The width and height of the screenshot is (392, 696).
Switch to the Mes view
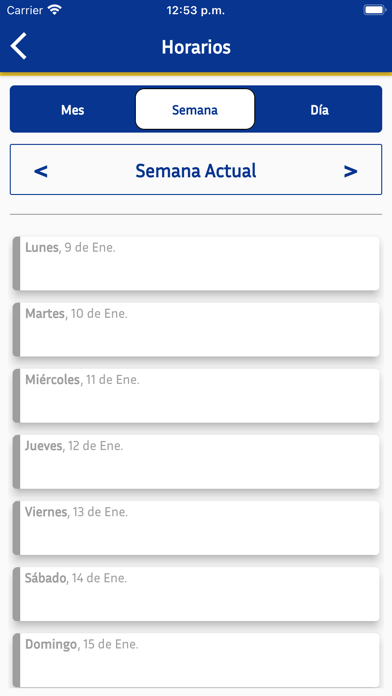(x=73, y=110)
